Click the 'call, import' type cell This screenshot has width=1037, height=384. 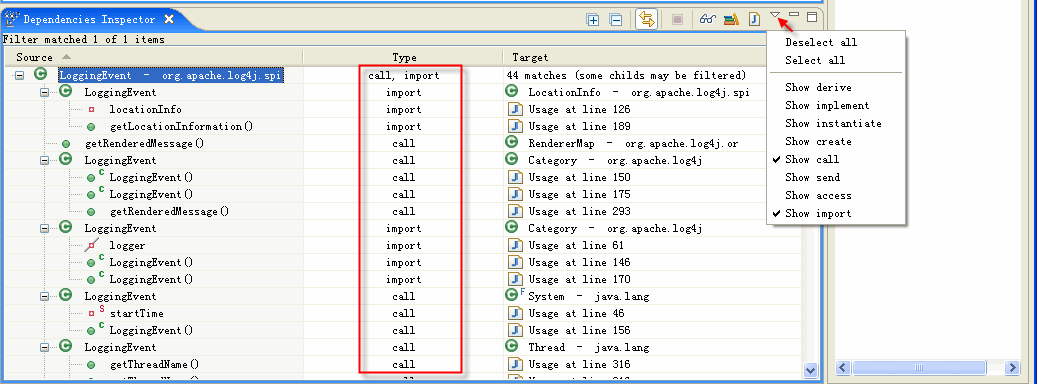(x=403, y=75)
